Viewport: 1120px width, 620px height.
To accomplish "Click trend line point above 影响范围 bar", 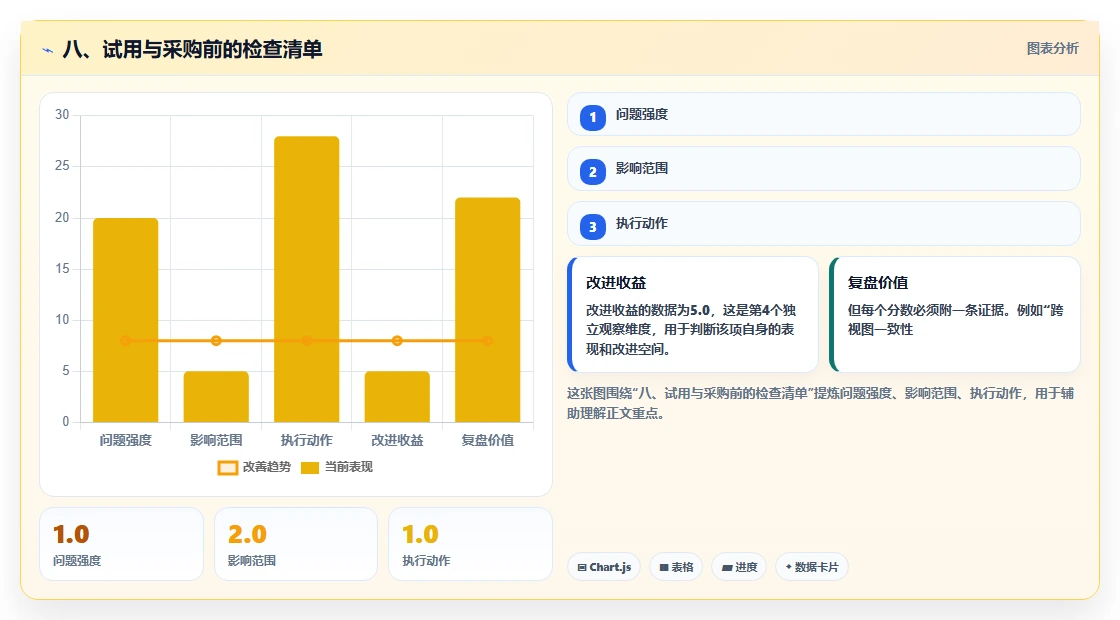I will click(x=216, y=341).
